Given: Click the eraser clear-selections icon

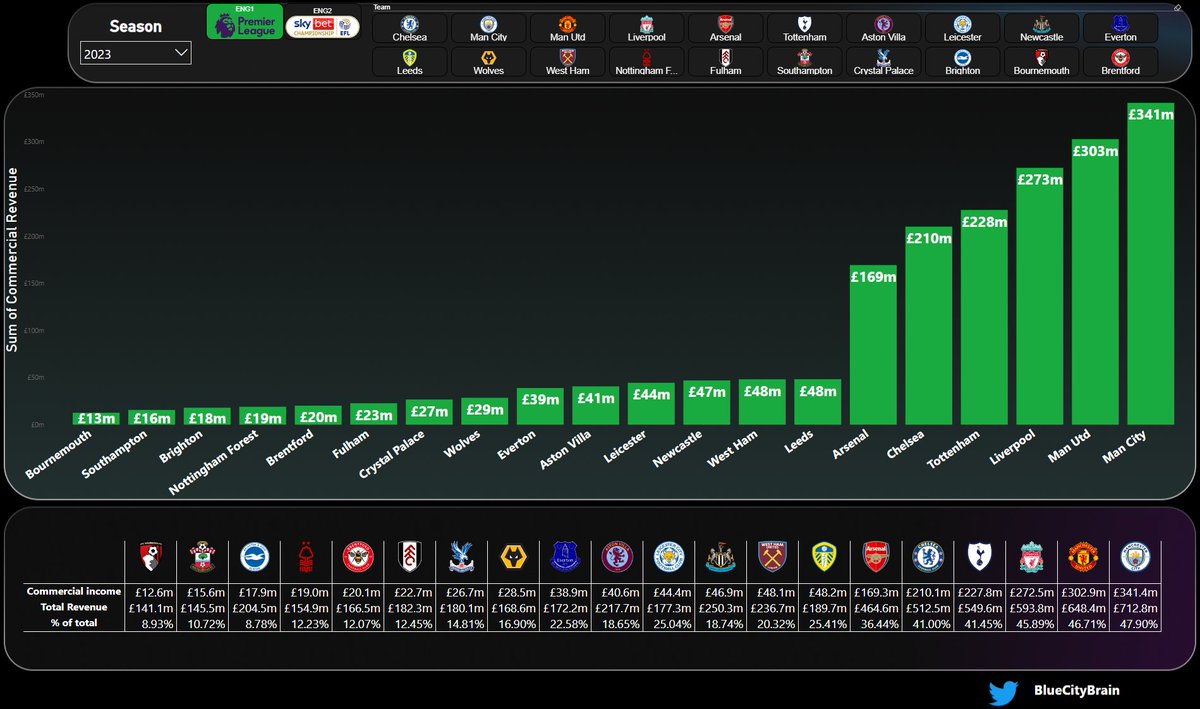Looking at the screenshot, I should (x=1179, y=6).
